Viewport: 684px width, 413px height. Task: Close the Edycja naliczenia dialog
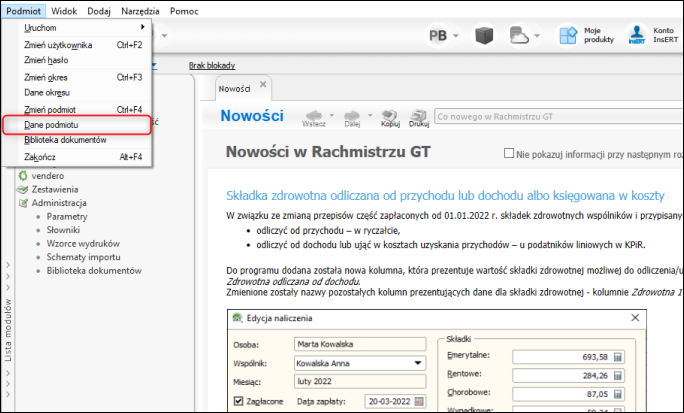click(635, 317)
